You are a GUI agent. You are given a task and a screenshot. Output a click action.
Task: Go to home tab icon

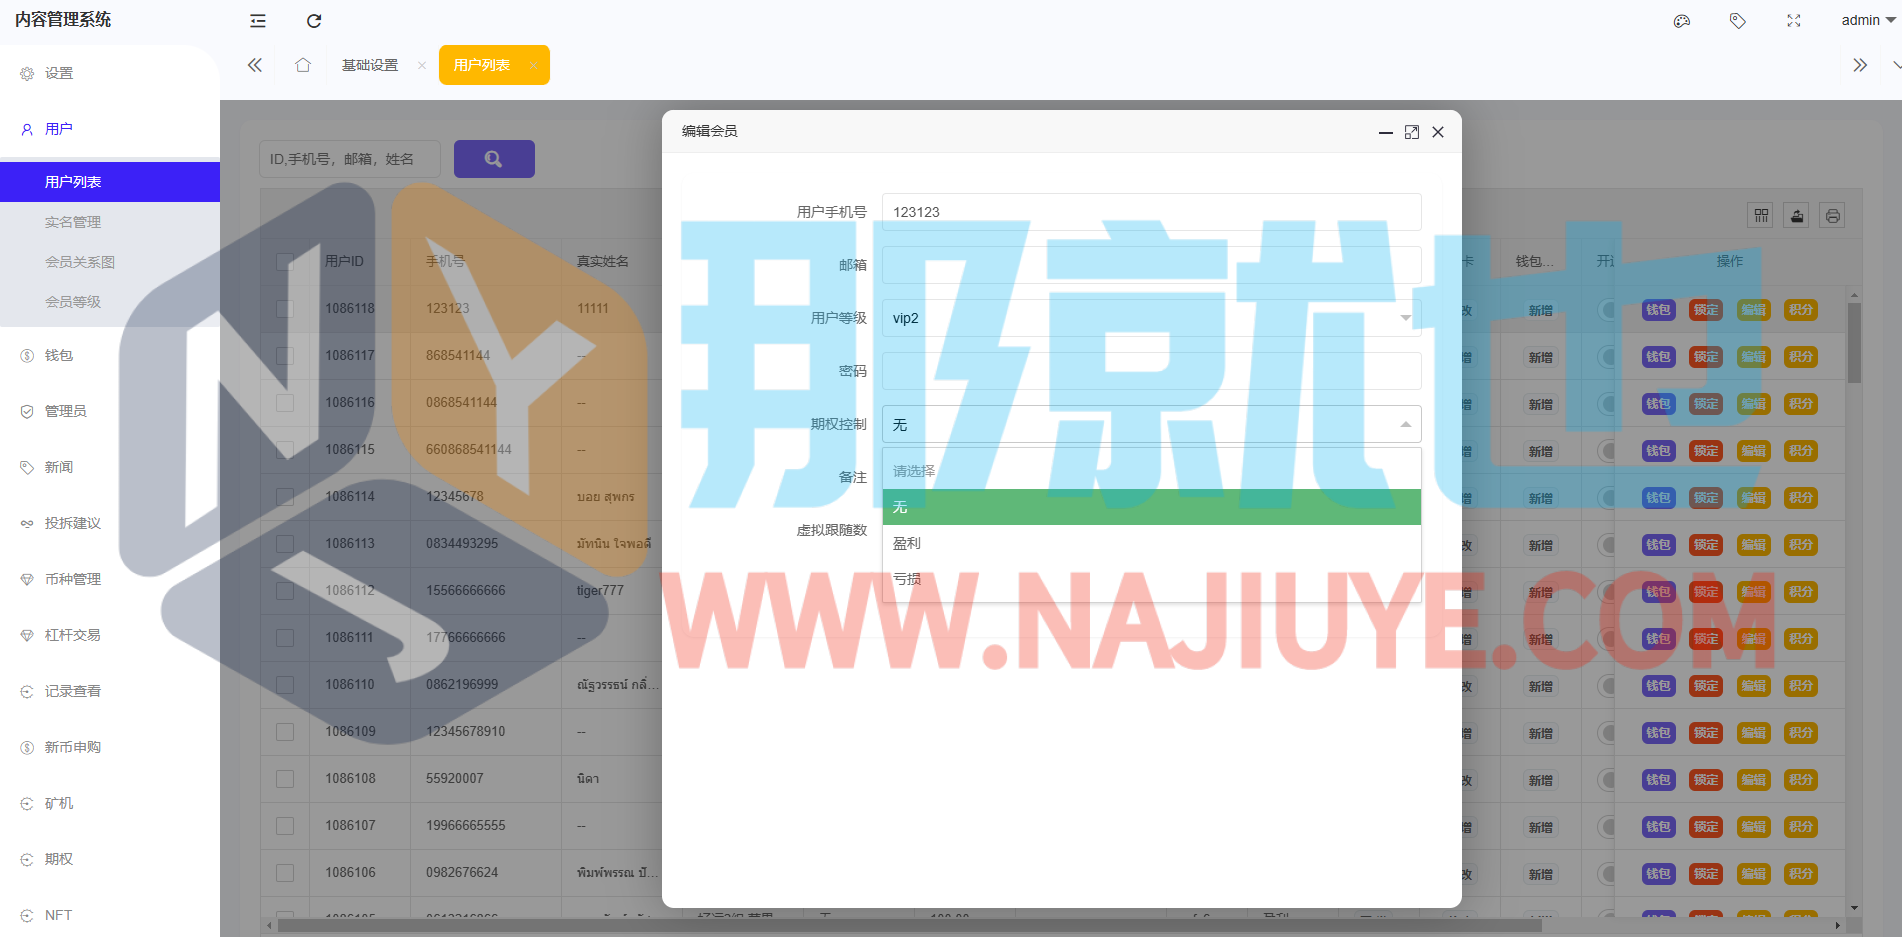click(303, 65)
